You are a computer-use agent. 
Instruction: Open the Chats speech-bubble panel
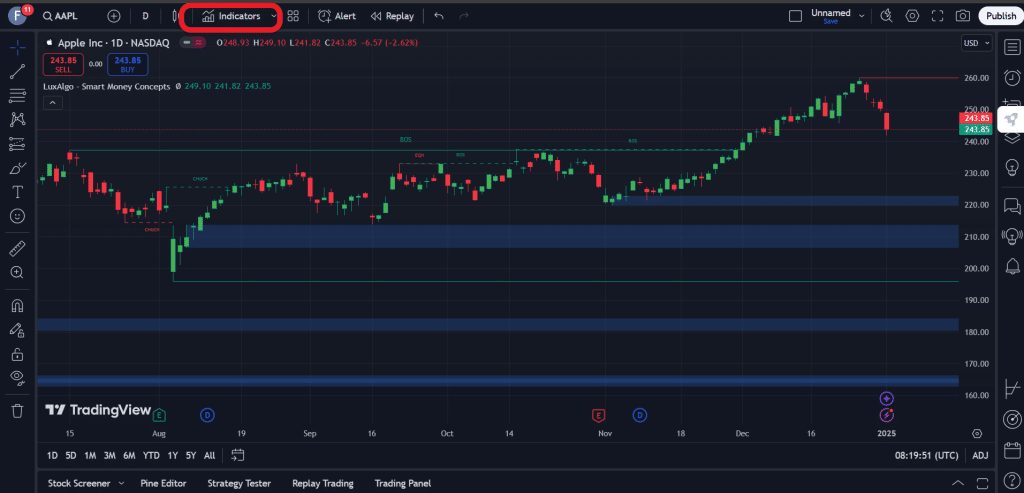(x=1012, y=207)
